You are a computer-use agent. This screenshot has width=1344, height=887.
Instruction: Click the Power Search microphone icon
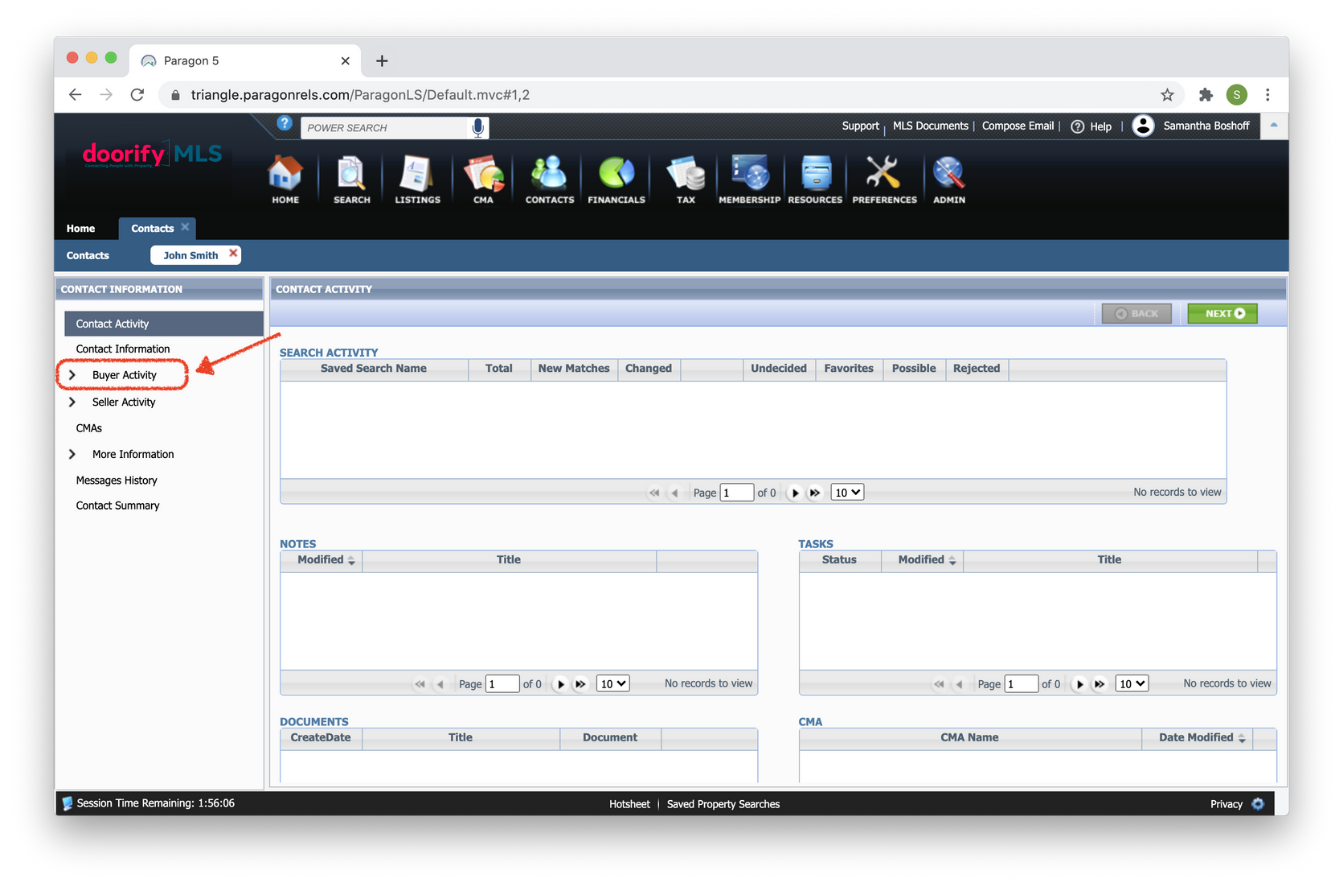[x=478, y=127]
